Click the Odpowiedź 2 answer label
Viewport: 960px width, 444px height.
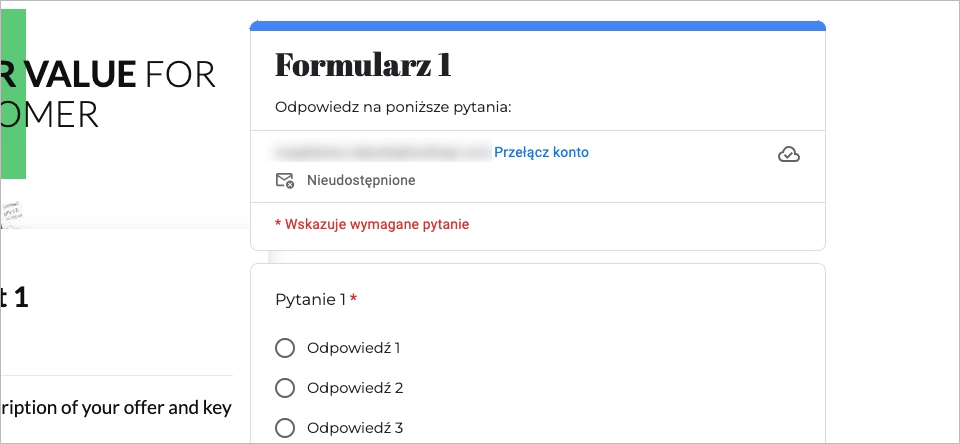[354, 388]
